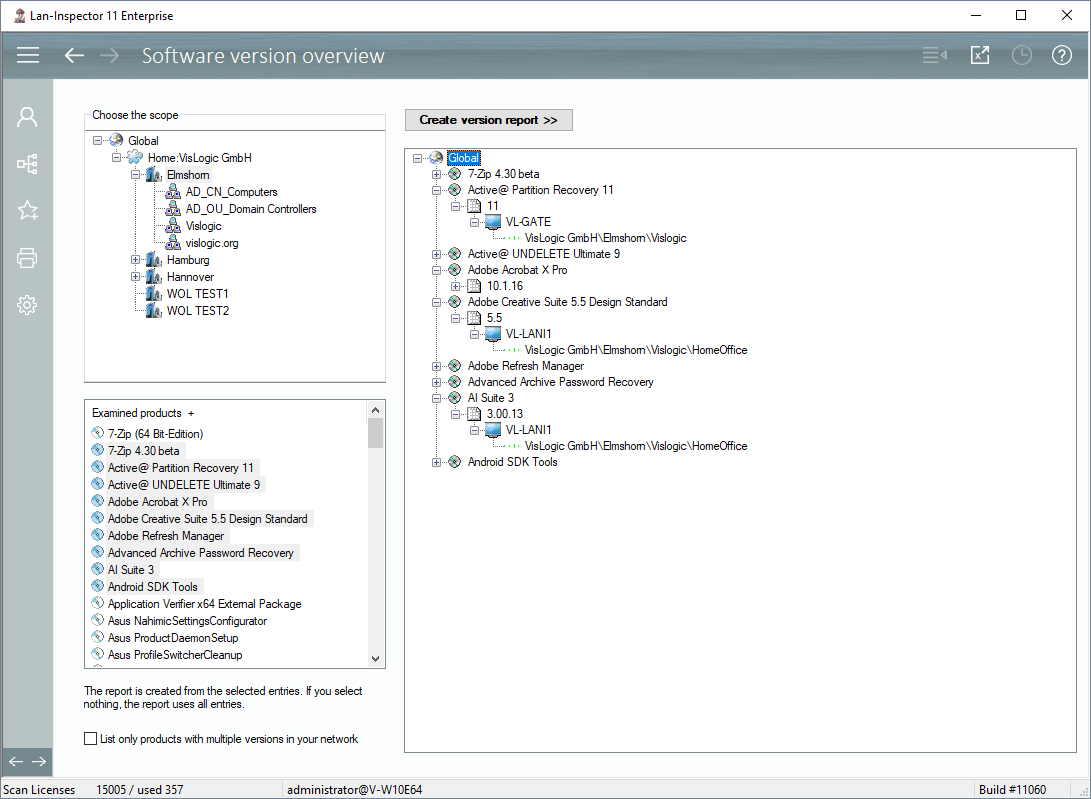Open the help question mark icon
The width and height of the screenshot is (1091, 799).
[1061, 56]
